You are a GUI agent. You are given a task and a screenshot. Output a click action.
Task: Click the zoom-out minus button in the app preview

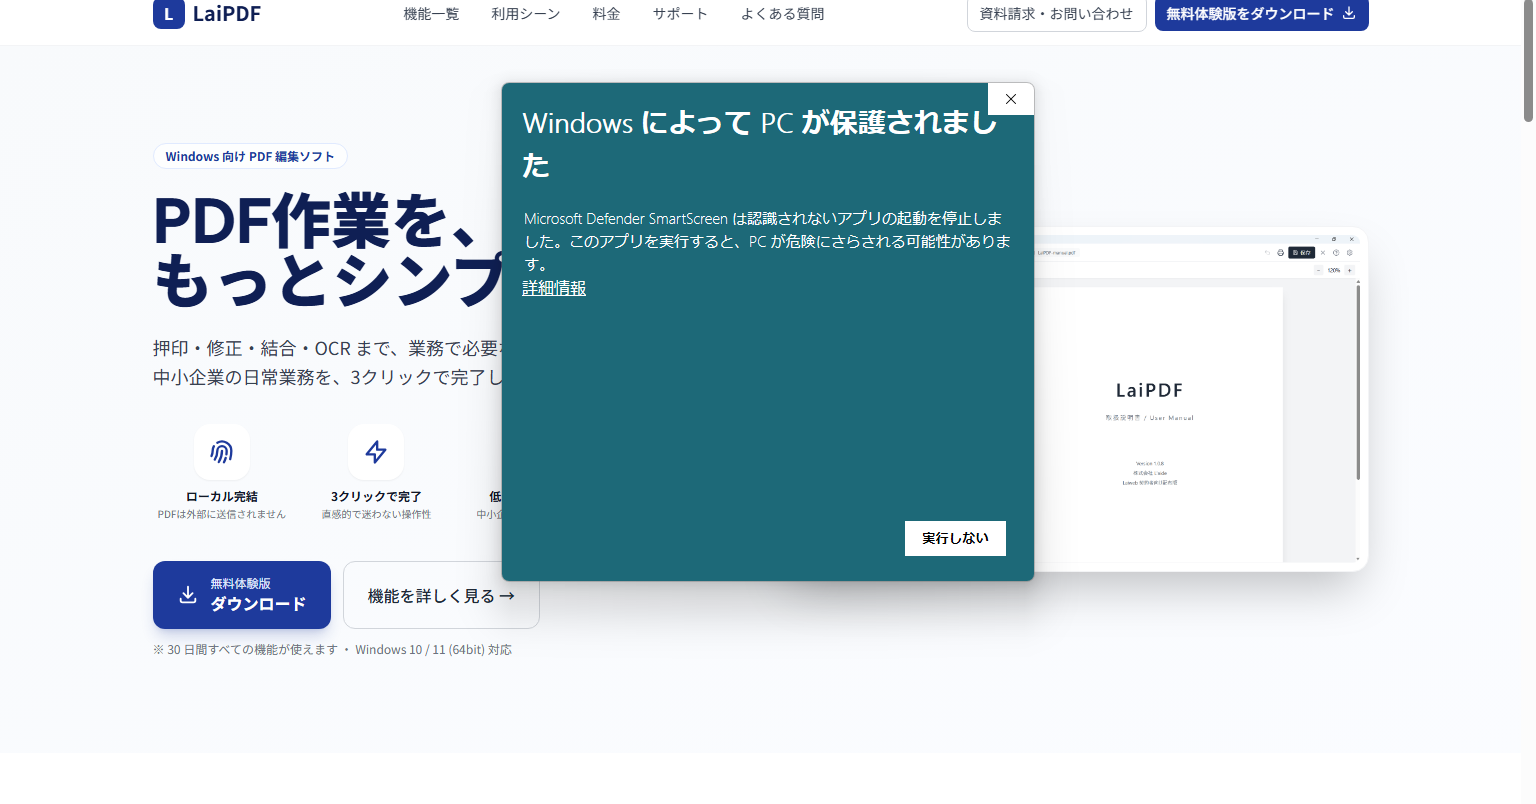coord(1318,270)
